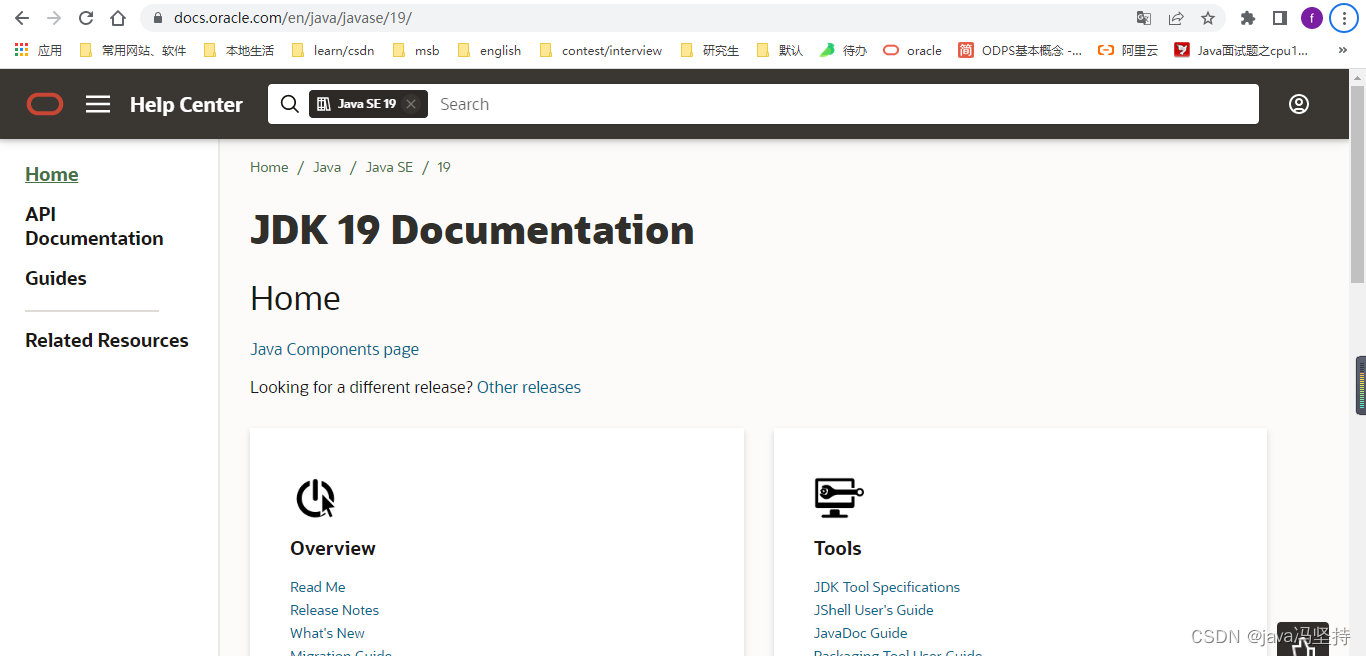
Task: Select Home in the left sidebar
Action: click(52, 174)
